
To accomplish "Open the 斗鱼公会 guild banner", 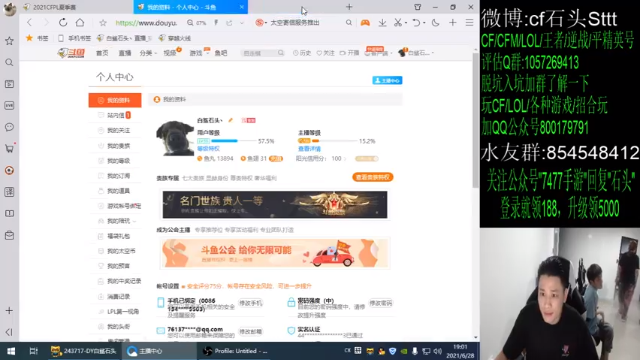I will click(275, 253).
